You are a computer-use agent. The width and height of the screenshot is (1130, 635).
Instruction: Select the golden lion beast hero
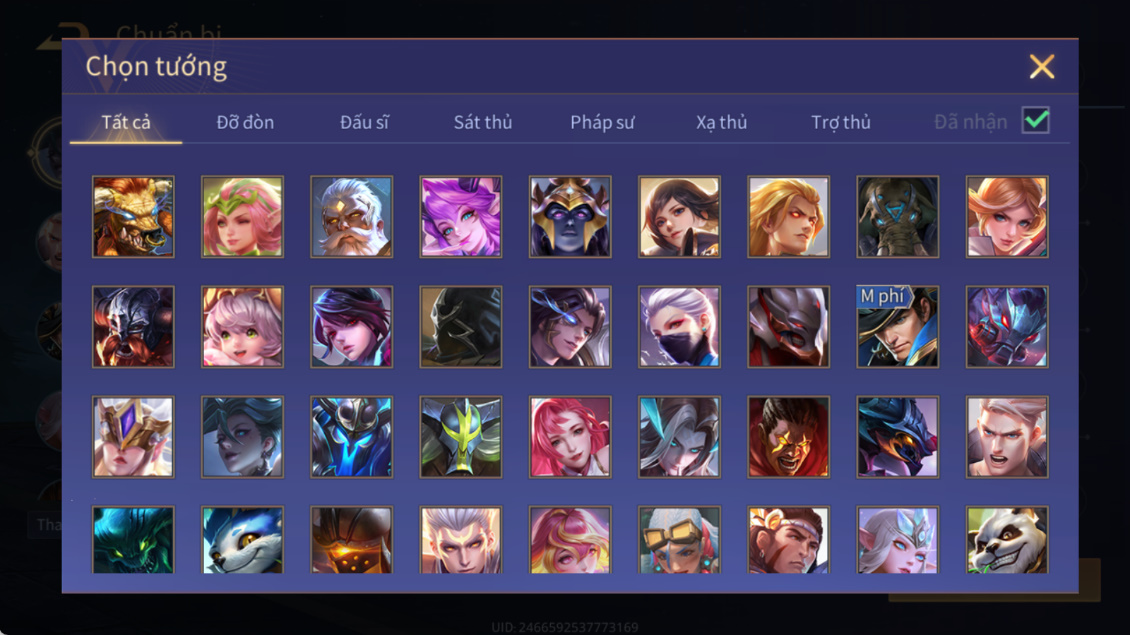[133, 217]
